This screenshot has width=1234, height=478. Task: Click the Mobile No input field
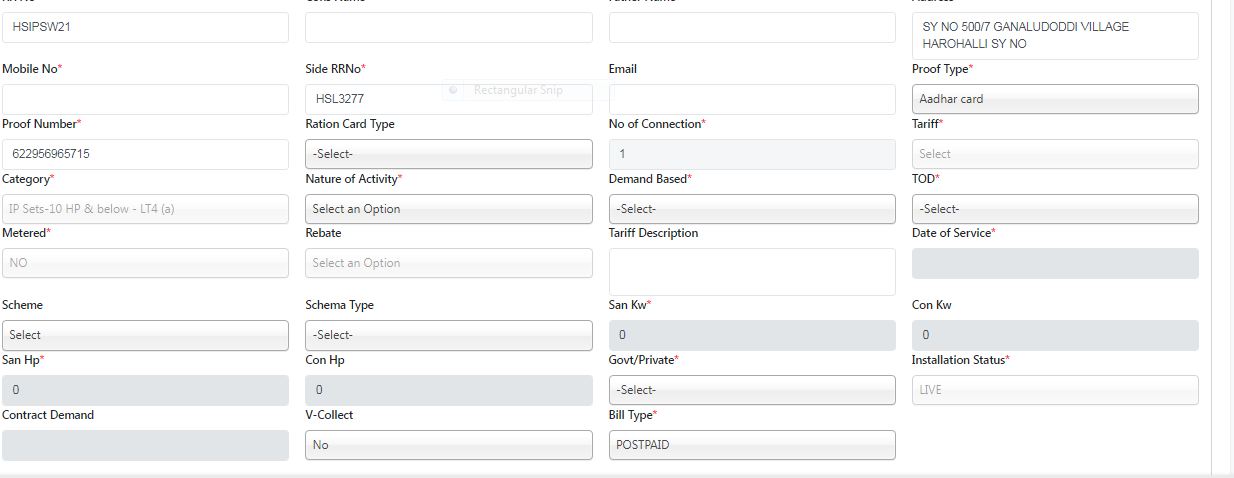[145, 99]
